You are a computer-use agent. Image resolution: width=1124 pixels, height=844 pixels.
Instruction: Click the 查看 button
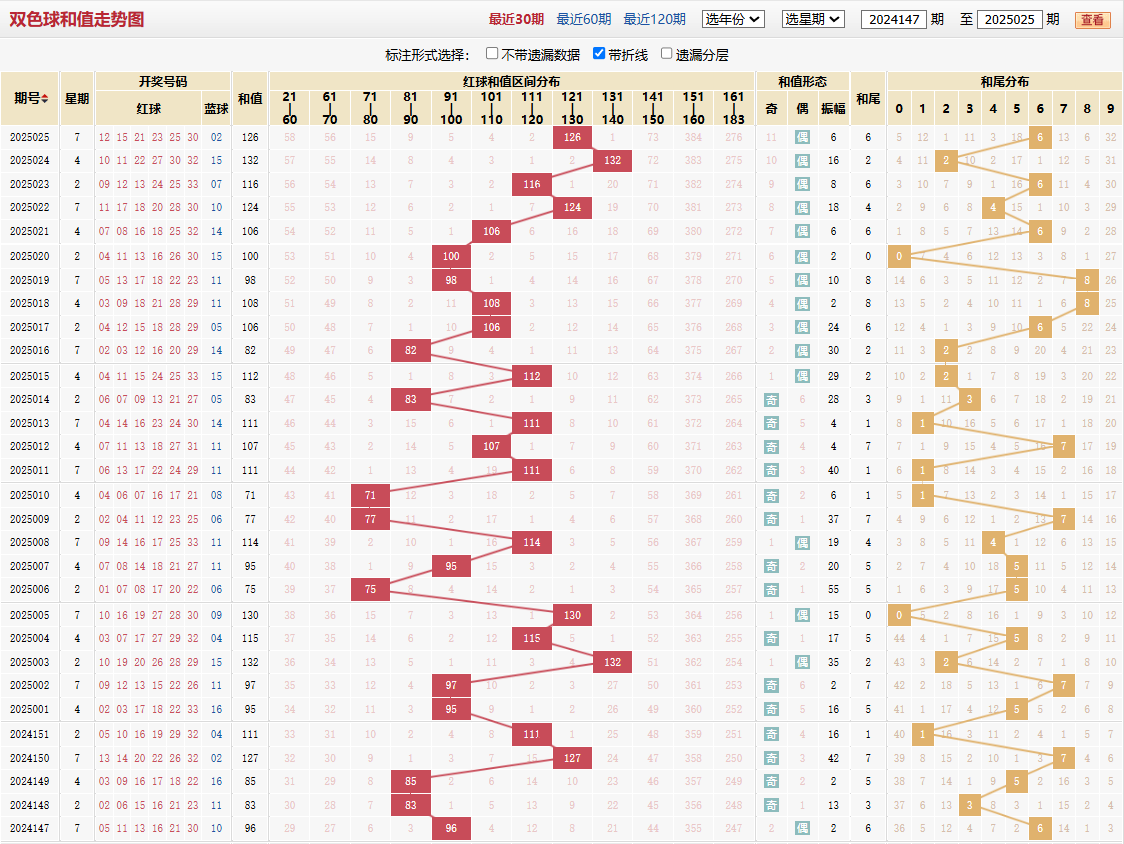(x=1092, y=20)
